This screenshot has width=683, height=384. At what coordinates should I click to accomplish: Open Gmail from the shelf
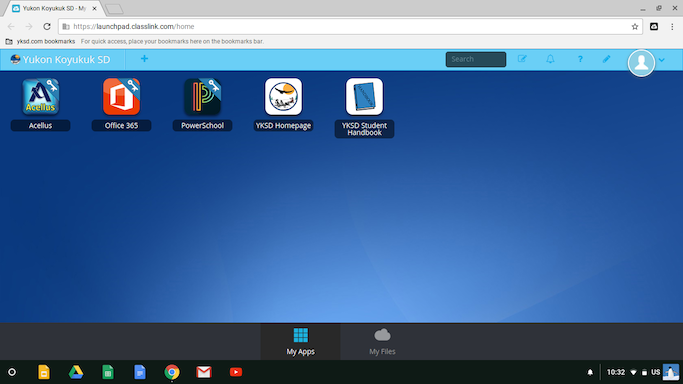point(204,372)
